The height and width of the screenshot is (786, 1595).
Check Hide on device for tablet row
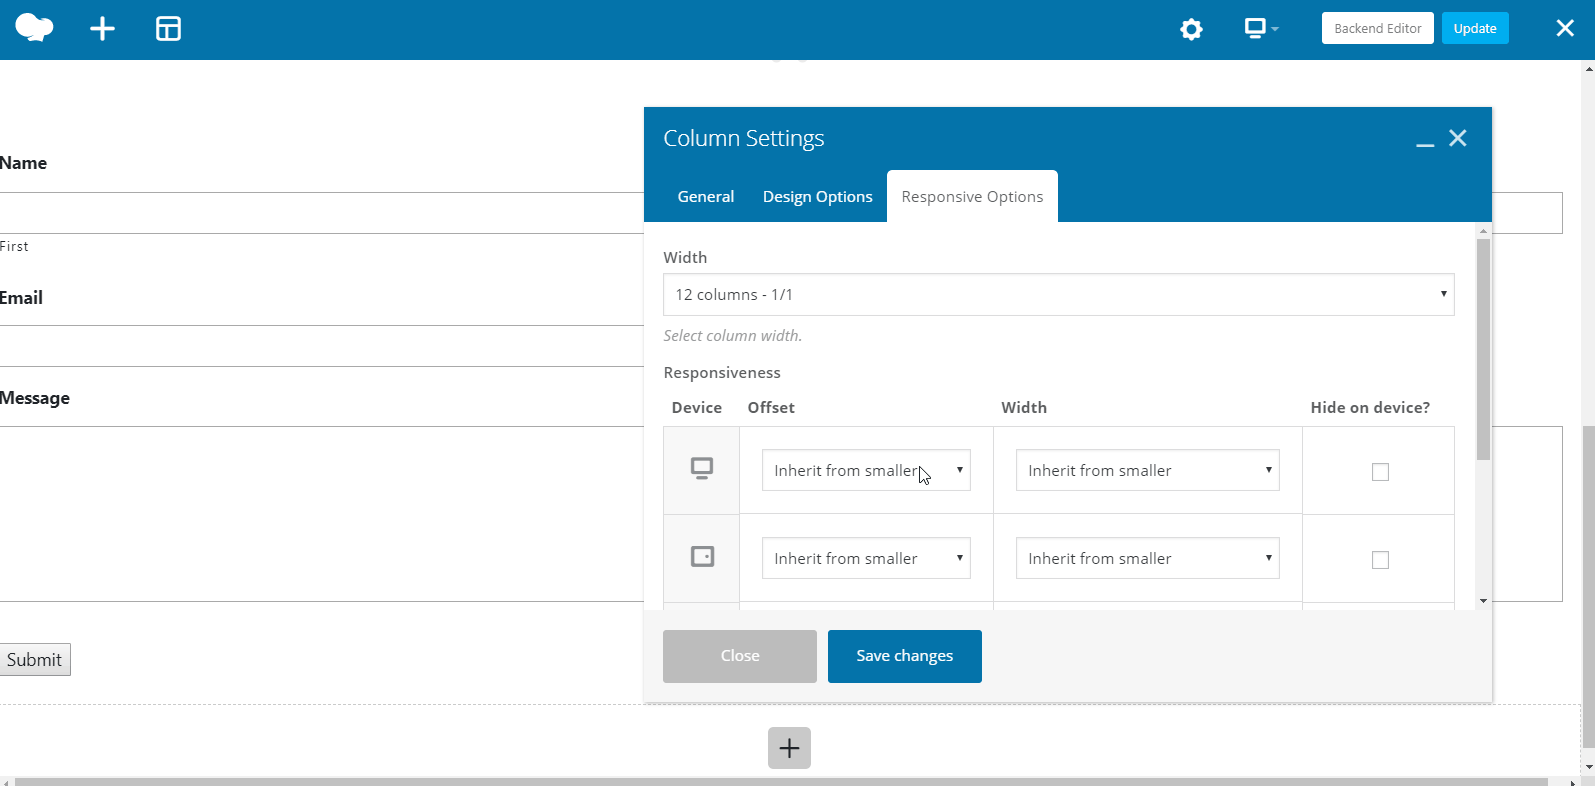(x=1380, y=560)
